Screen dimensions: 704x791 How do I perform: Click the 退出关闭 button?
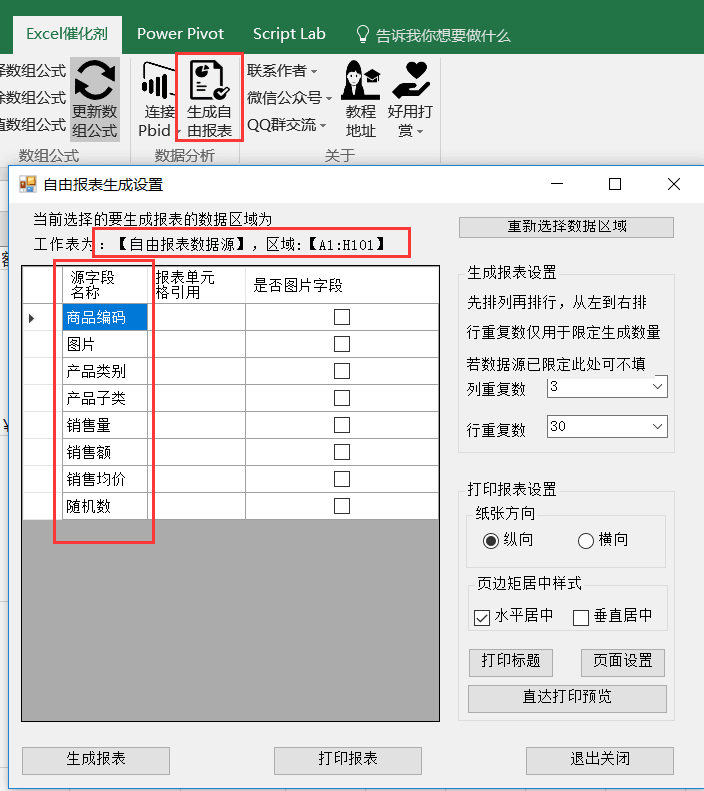(x=600, y=760)
